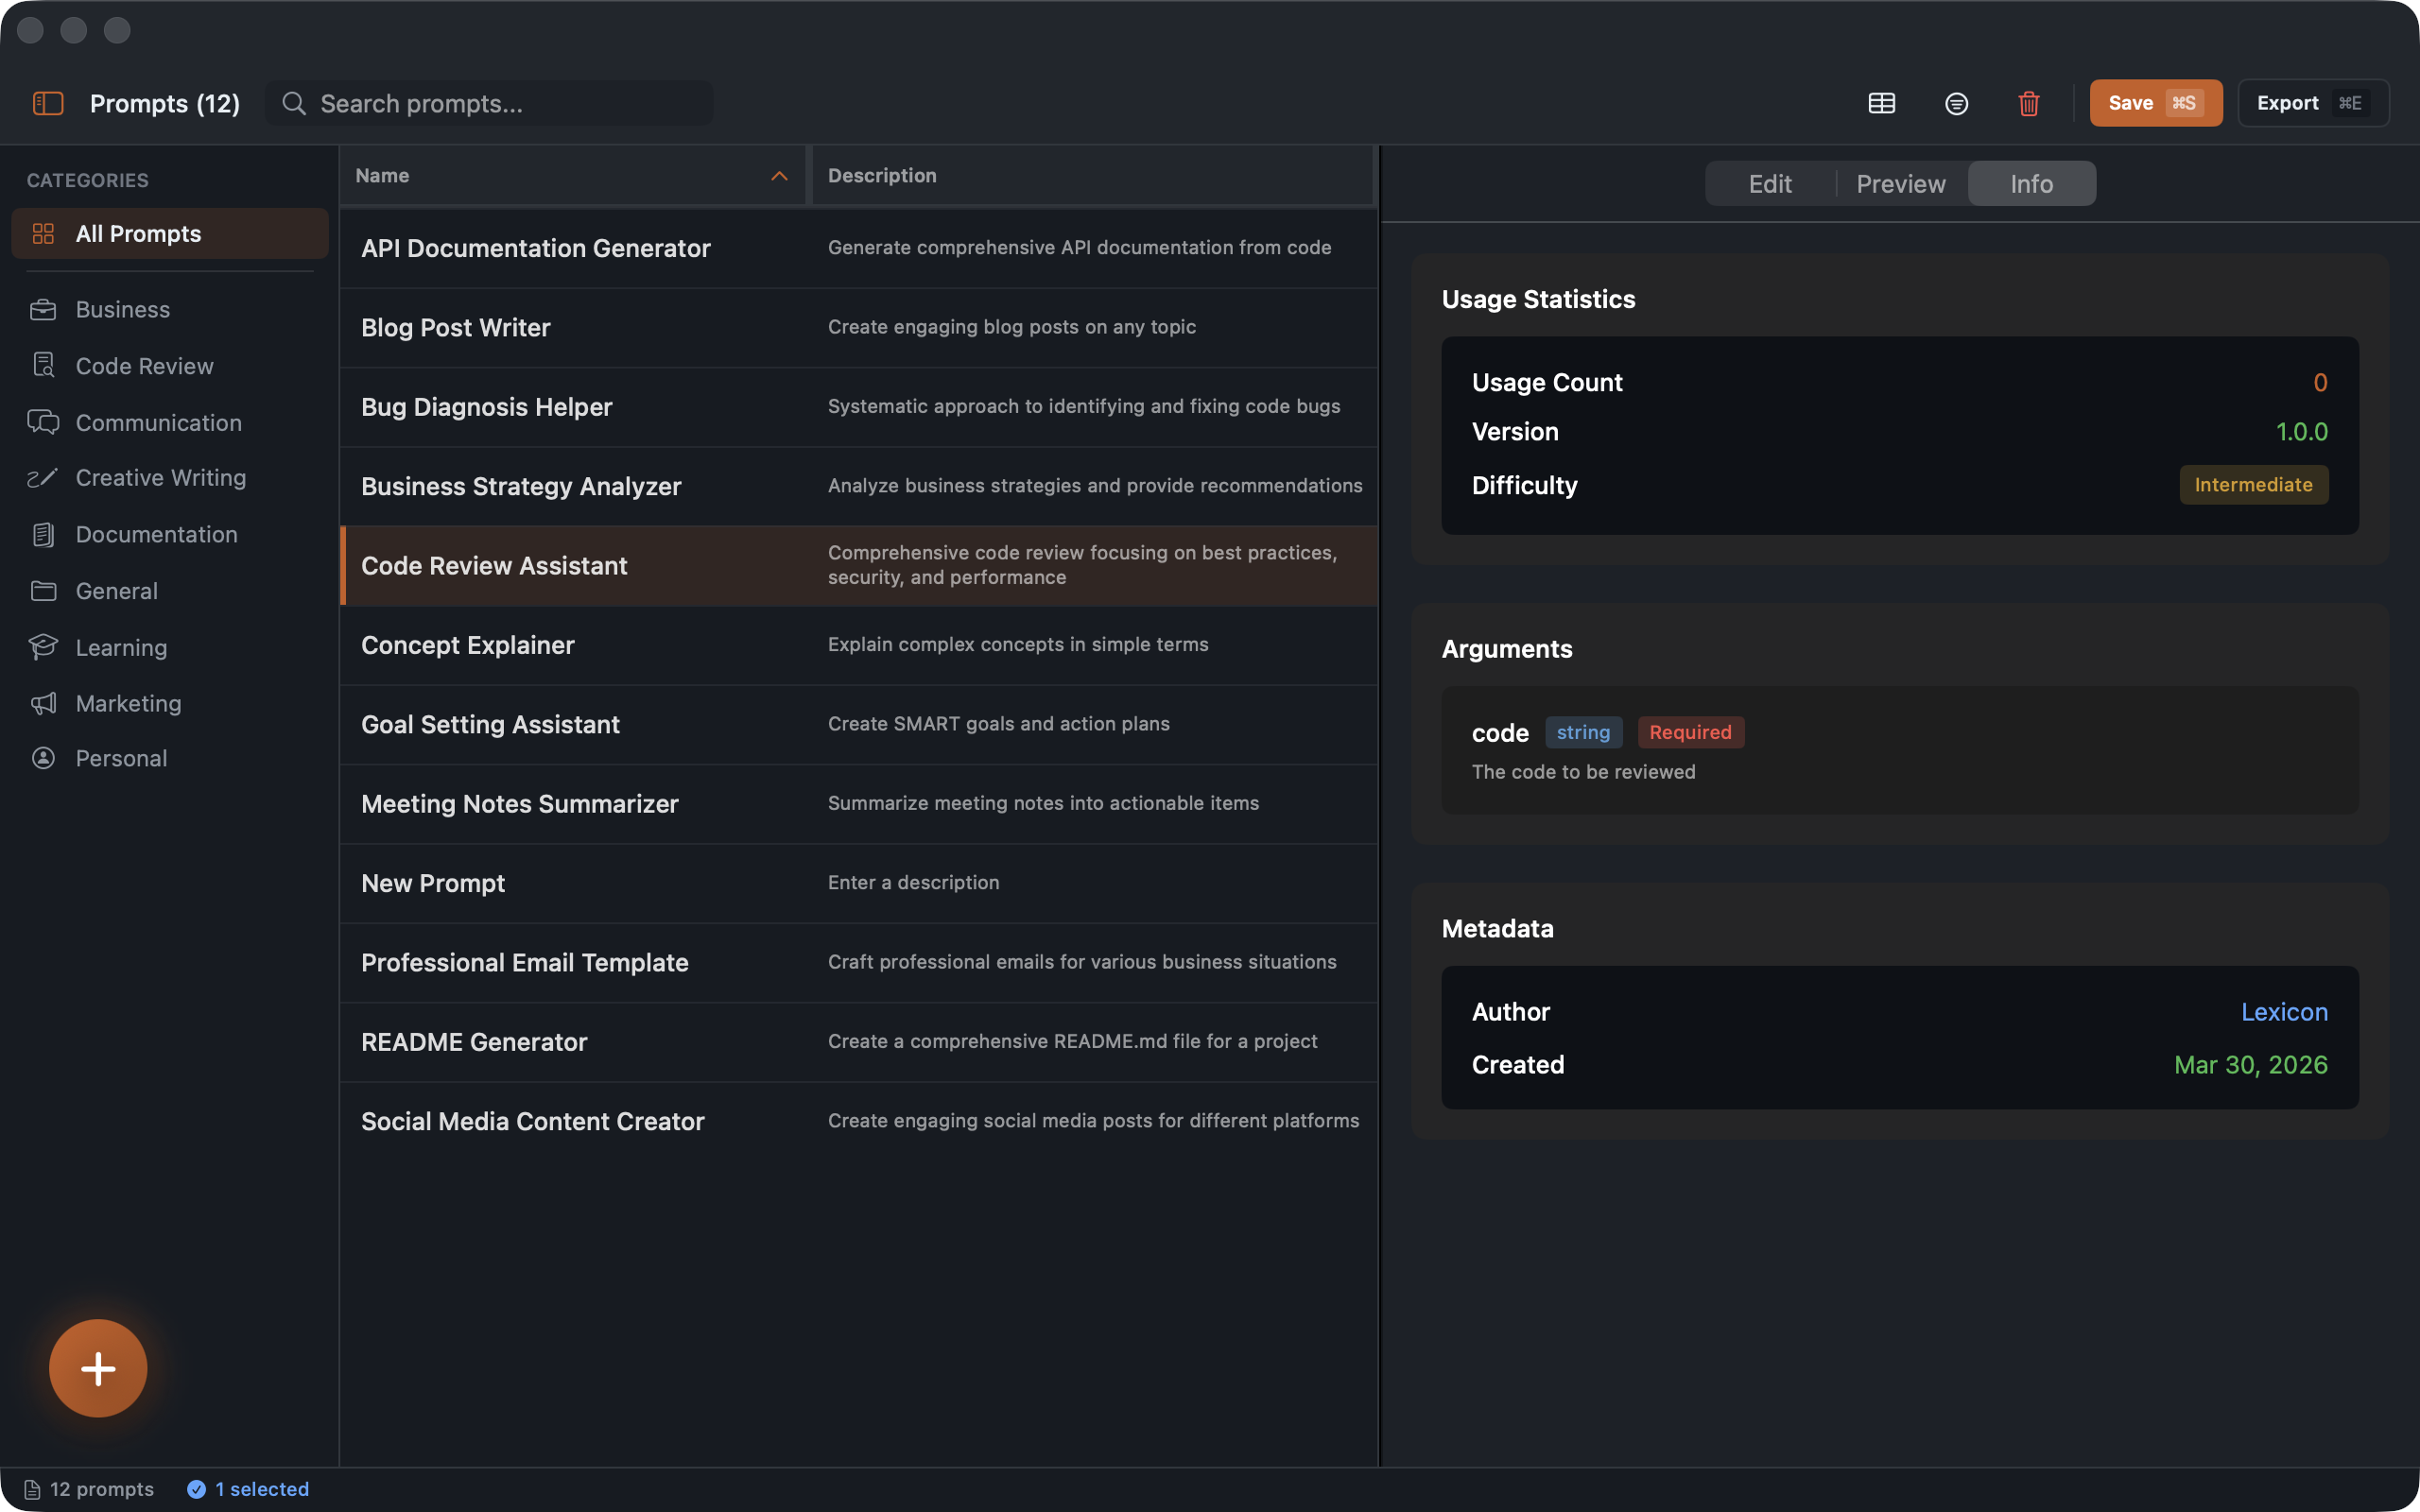The image size is (2420, 1512).
Task: Select the Code Review Assistant row
Action: click(859, 565)
